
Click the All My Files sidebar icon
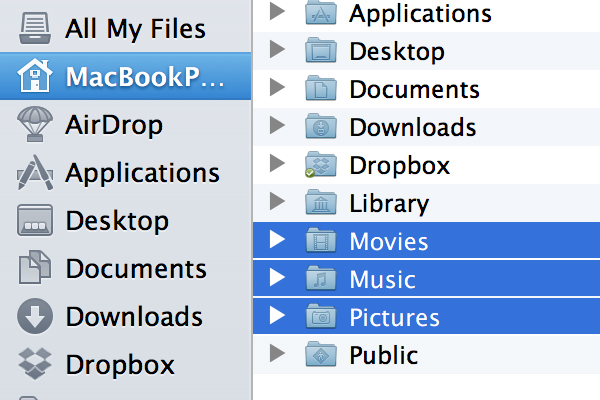pos(35,28)
